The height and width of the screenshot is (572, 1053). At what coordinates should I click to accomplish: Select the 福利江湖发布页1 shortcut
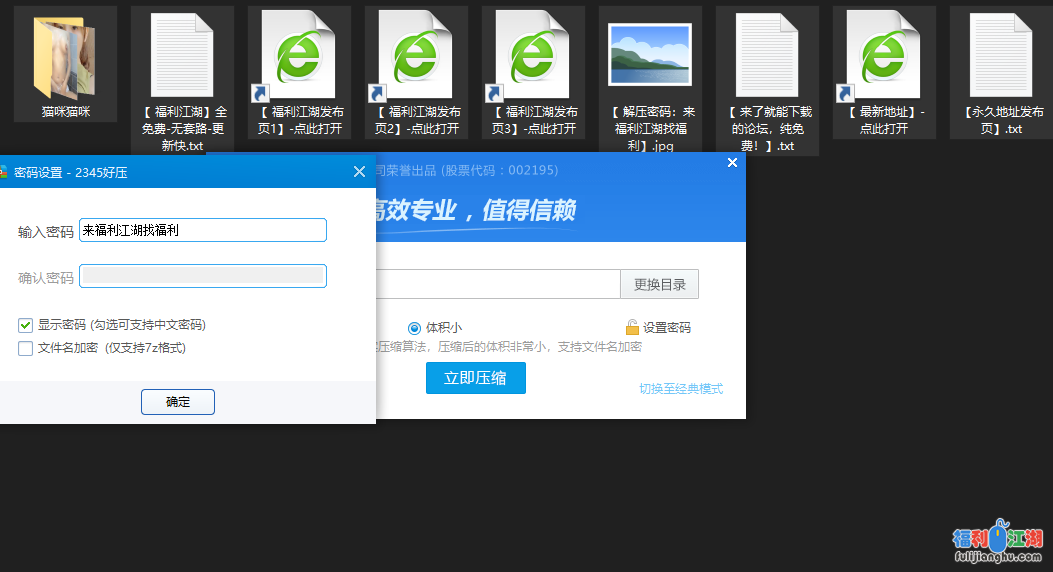[x=299, y=55]
